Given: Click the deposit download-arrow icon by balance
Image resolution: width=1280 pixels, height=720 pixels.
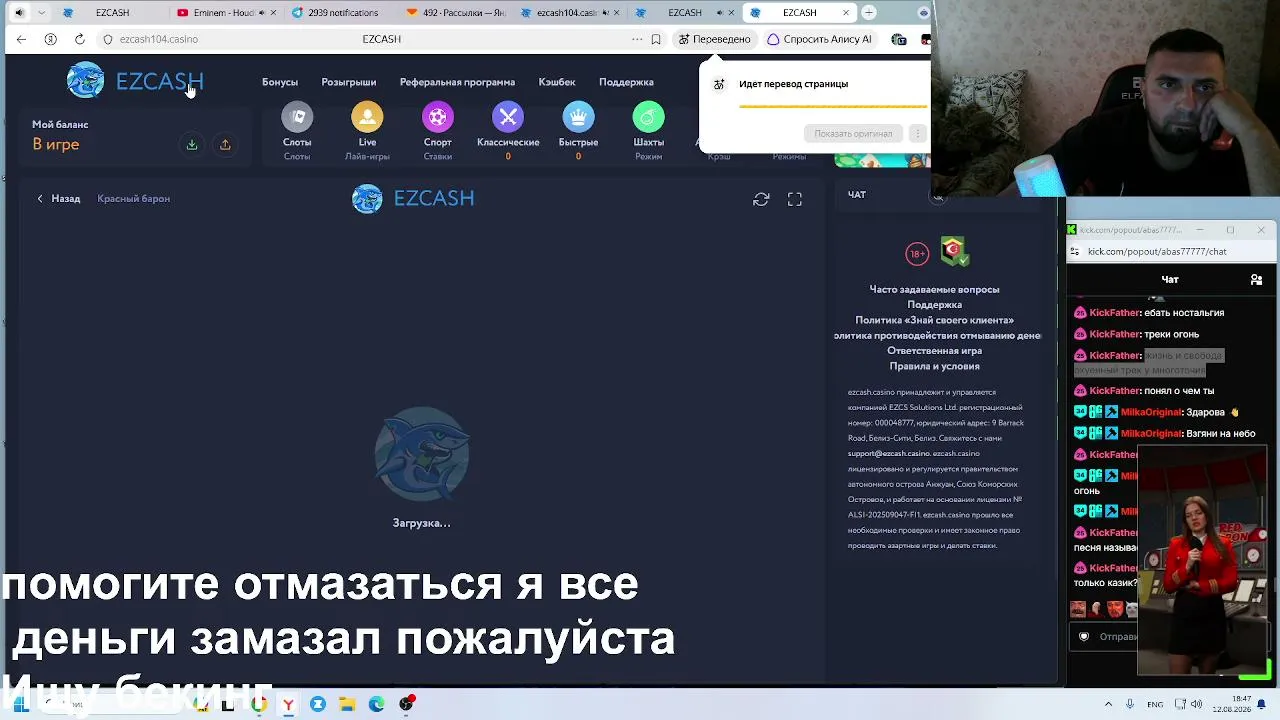Looking at the screenshot, I should point(192,145).
